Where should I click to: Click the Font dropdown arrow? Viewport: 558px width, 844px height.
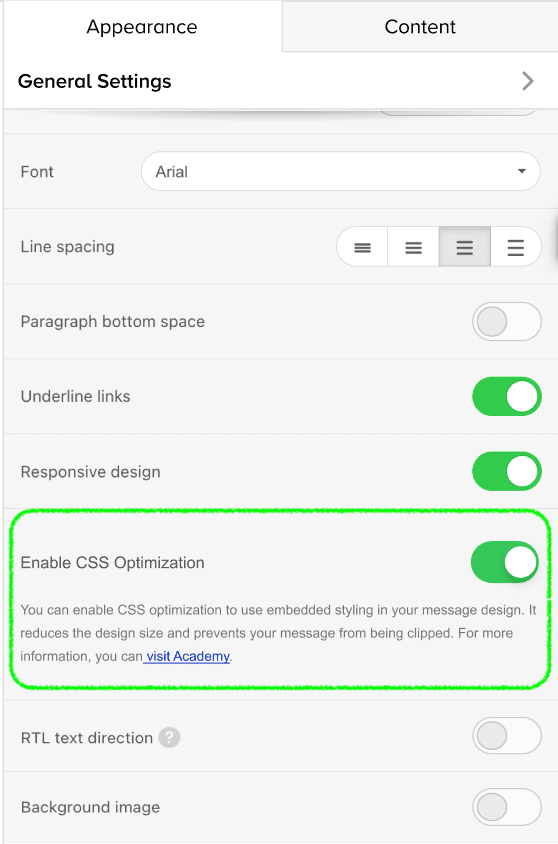point(521,171)
